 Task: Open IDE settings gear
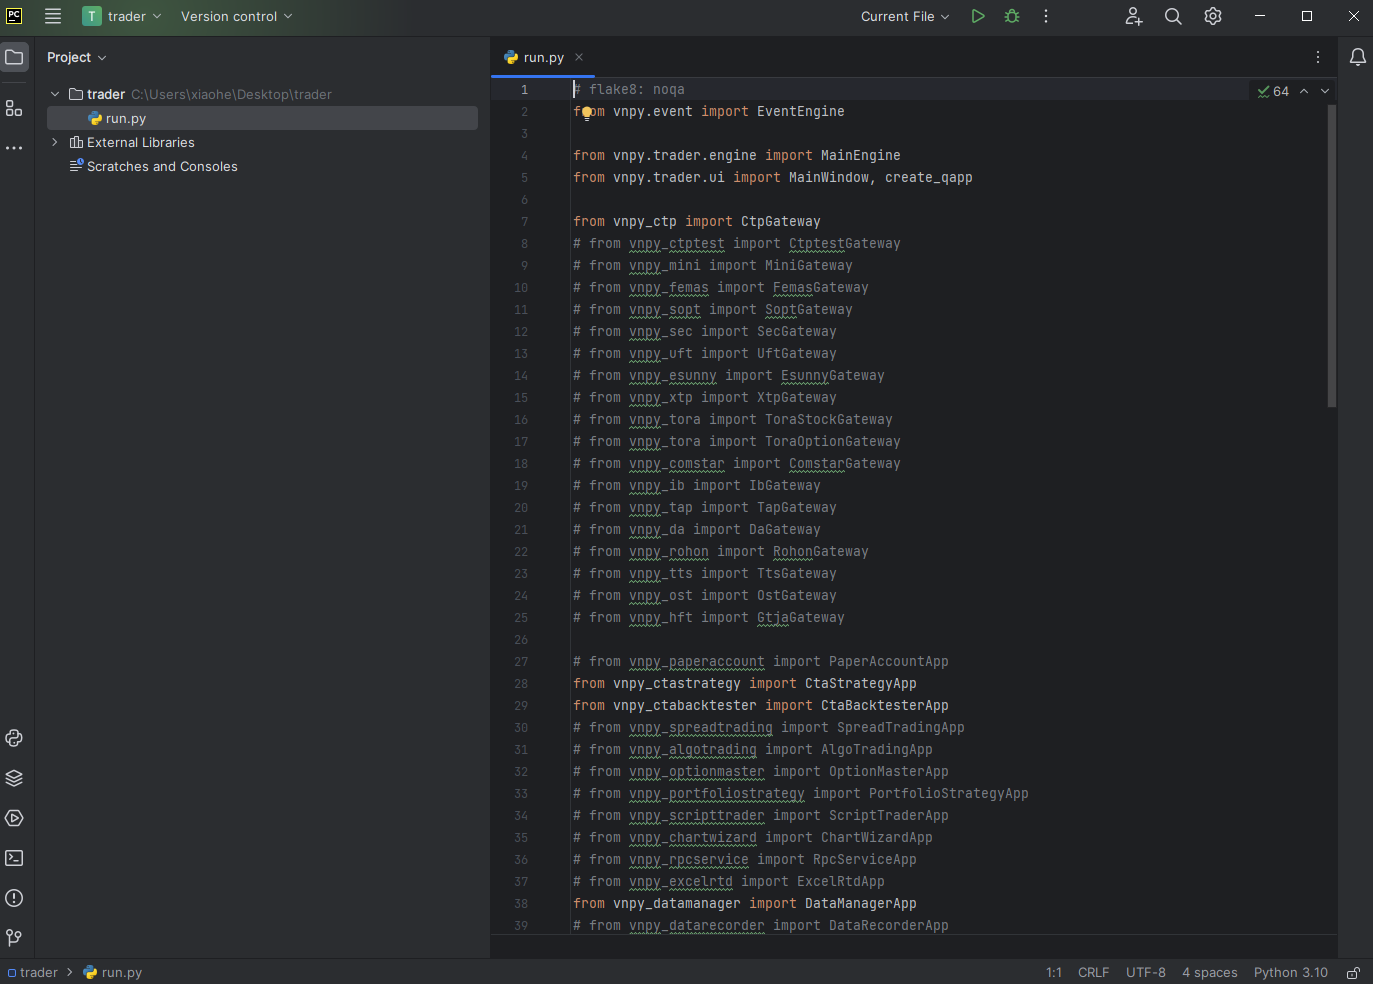pyautogui.click(x=1213, y=16)
